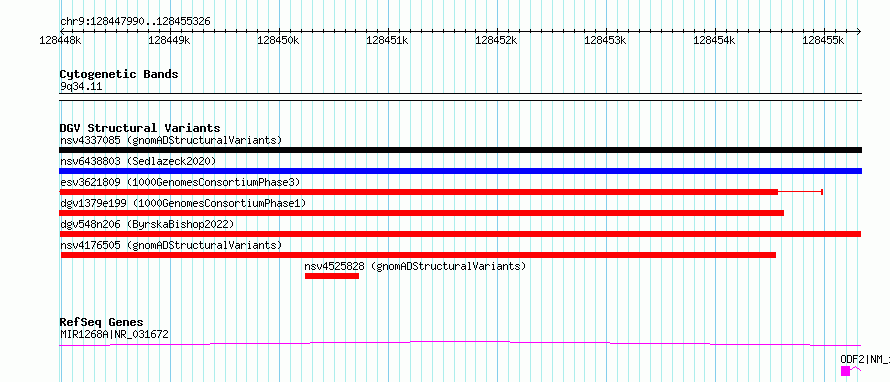Click the short red nsv4525828 bar
890x382 pixels.
(x=332, y=276)
